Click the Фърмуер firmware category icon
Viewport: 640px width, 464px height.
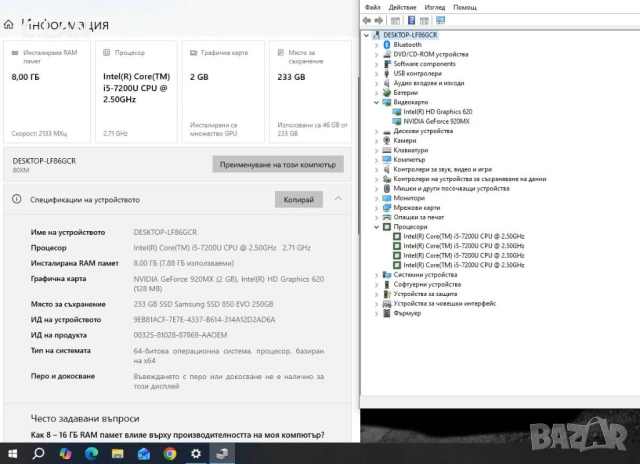pos(387,313)
